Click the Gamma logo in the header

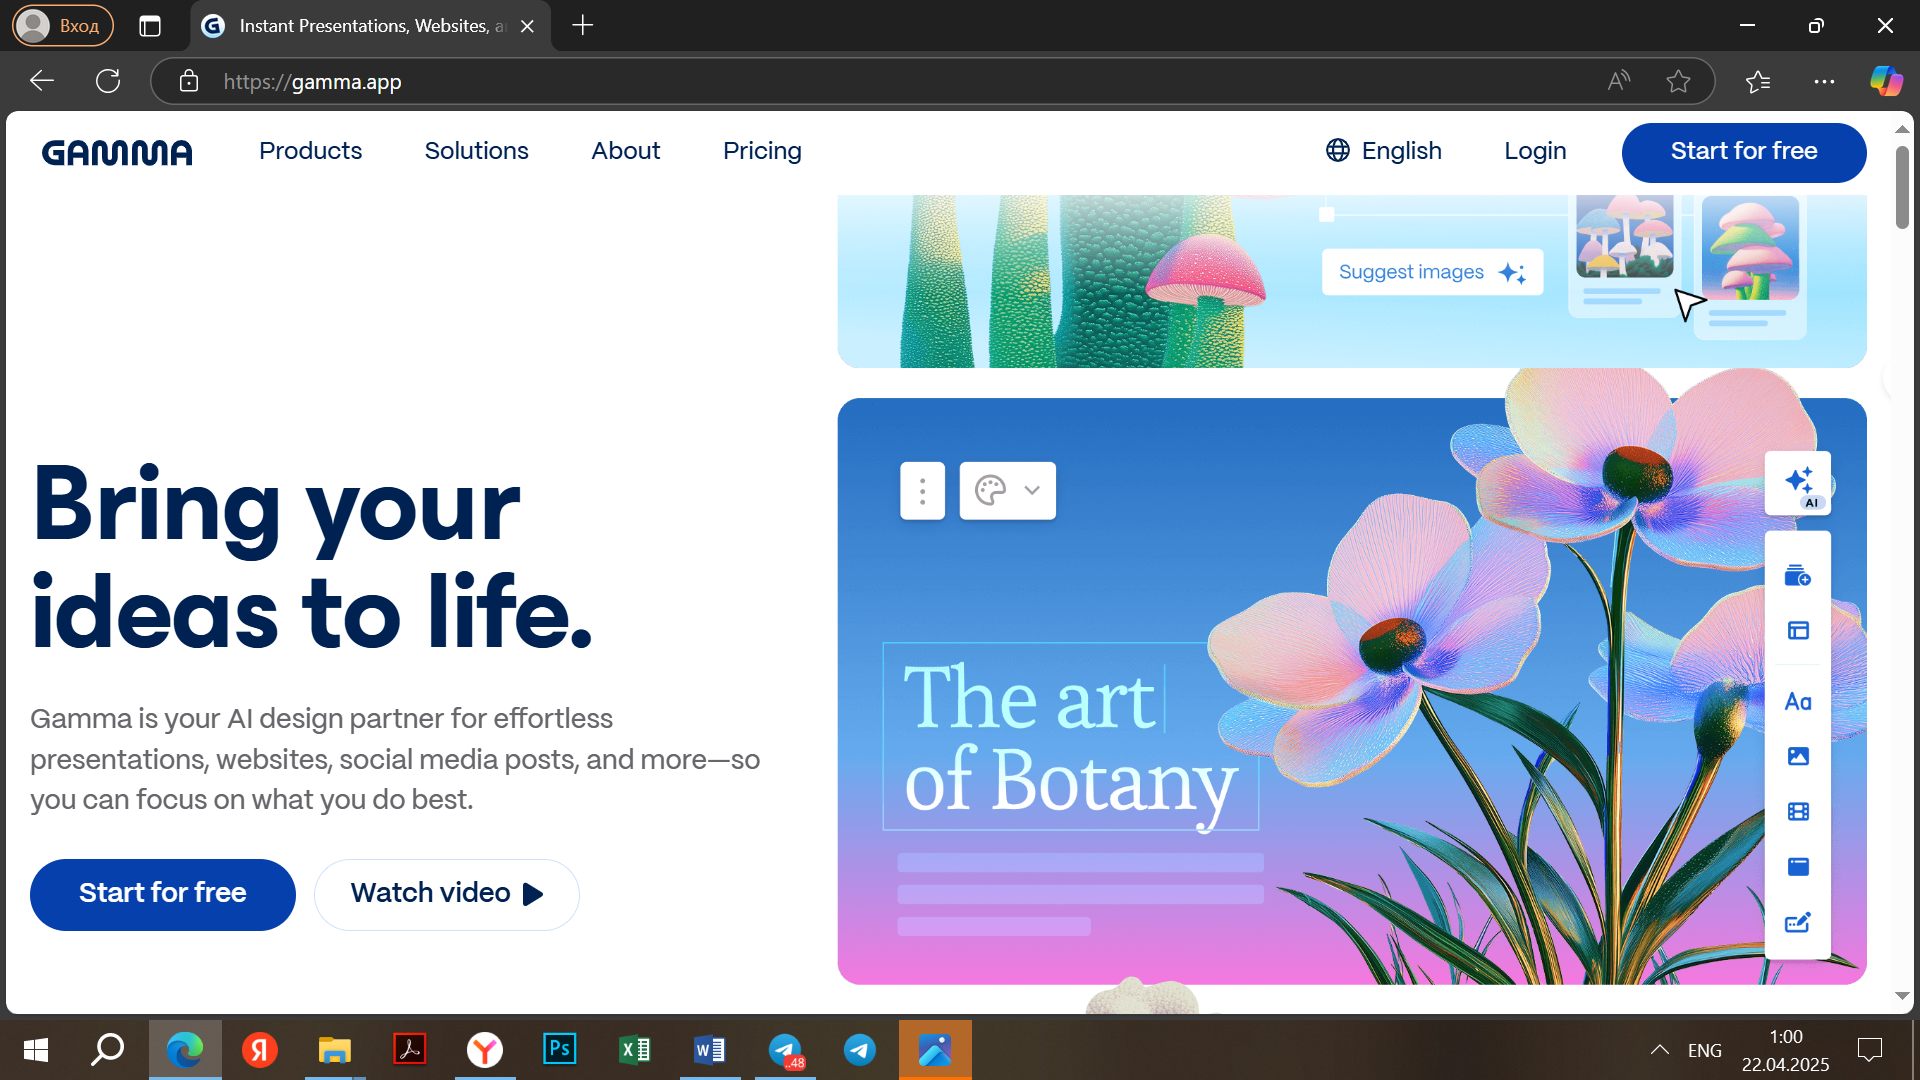(x=117, y=152)
